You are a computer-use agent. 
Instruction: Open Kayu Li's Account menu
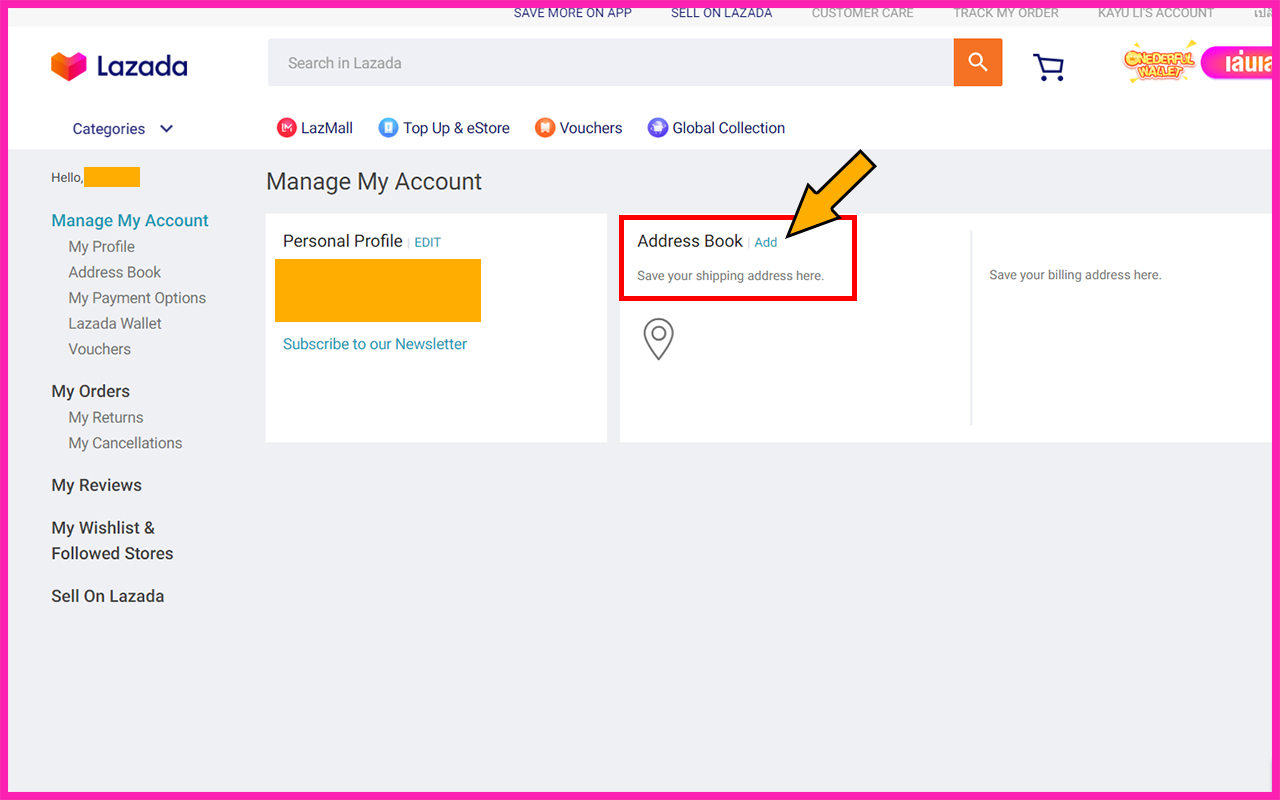pyautogui.click(x=1155, y=13)
